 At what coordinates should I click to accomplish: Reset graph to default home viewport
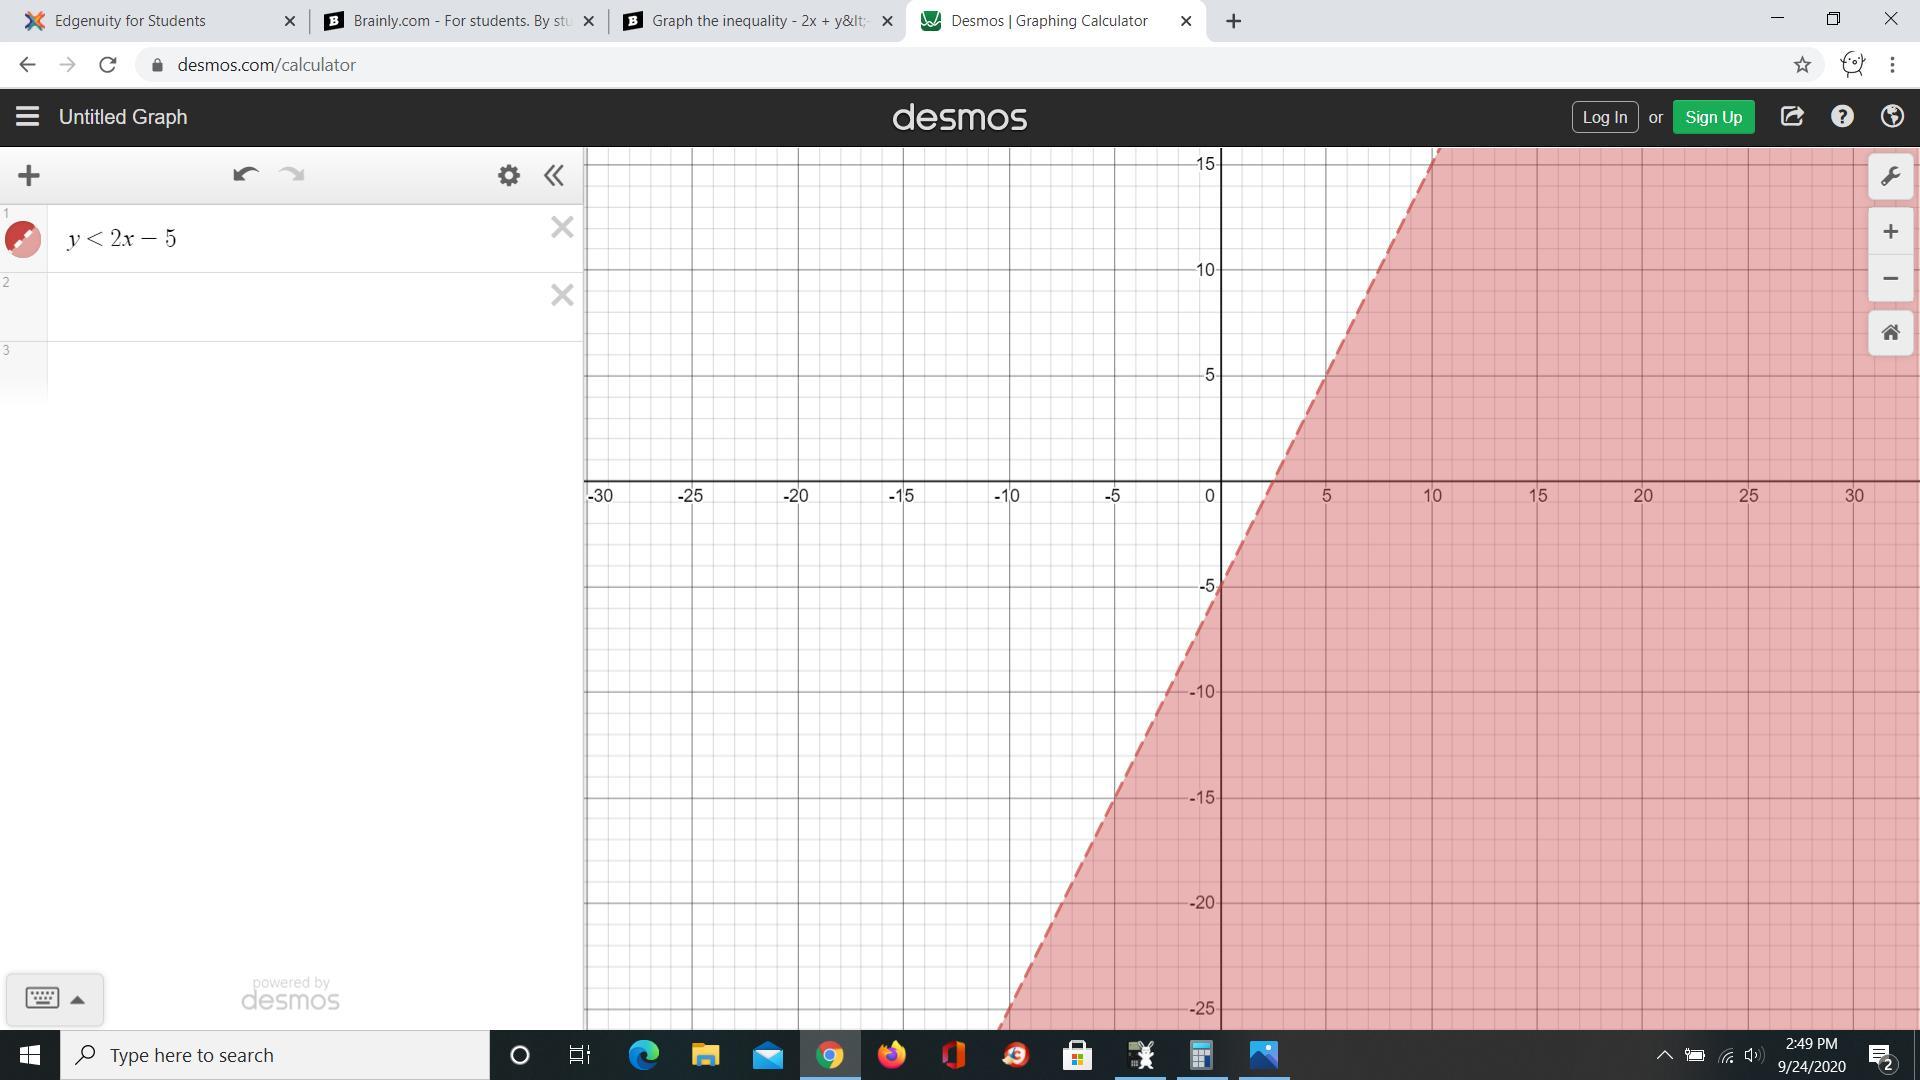(x=1889, y=333)
